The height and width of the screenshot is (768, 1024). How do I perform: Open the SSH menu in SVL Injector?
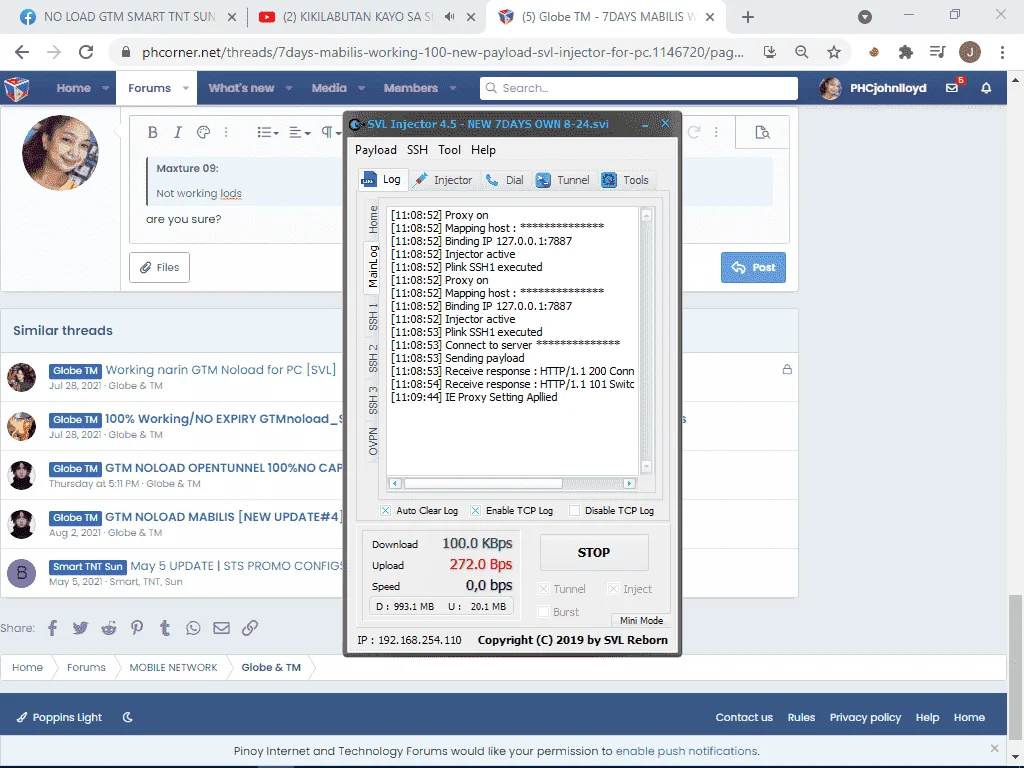(417, 150)
